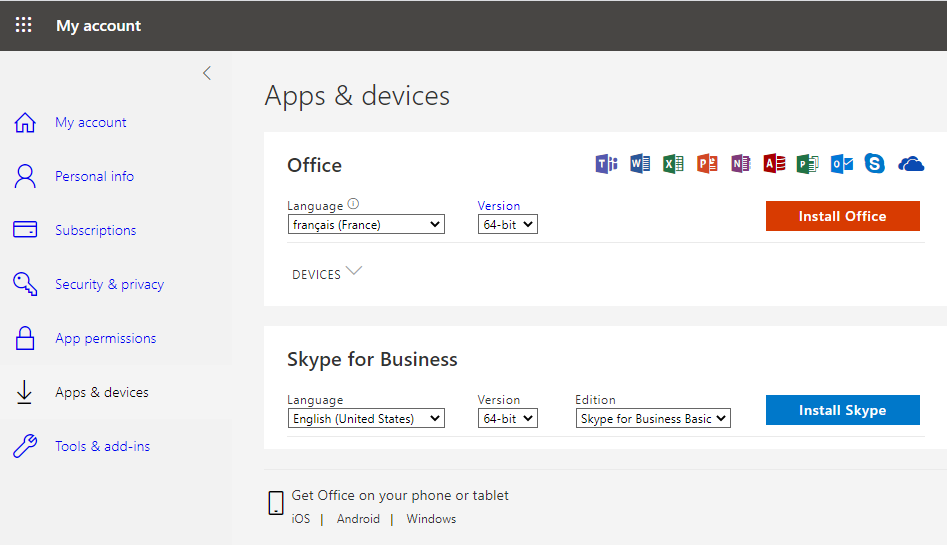Open Security & privacy page
This screenshot has height=545, width=947.
pyautogui.click(x=109, y=284)
